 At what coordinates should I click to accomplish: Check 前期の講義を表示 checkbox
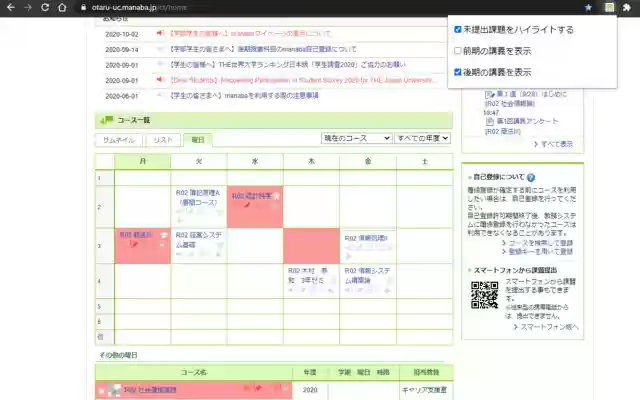tap(458, 51)
